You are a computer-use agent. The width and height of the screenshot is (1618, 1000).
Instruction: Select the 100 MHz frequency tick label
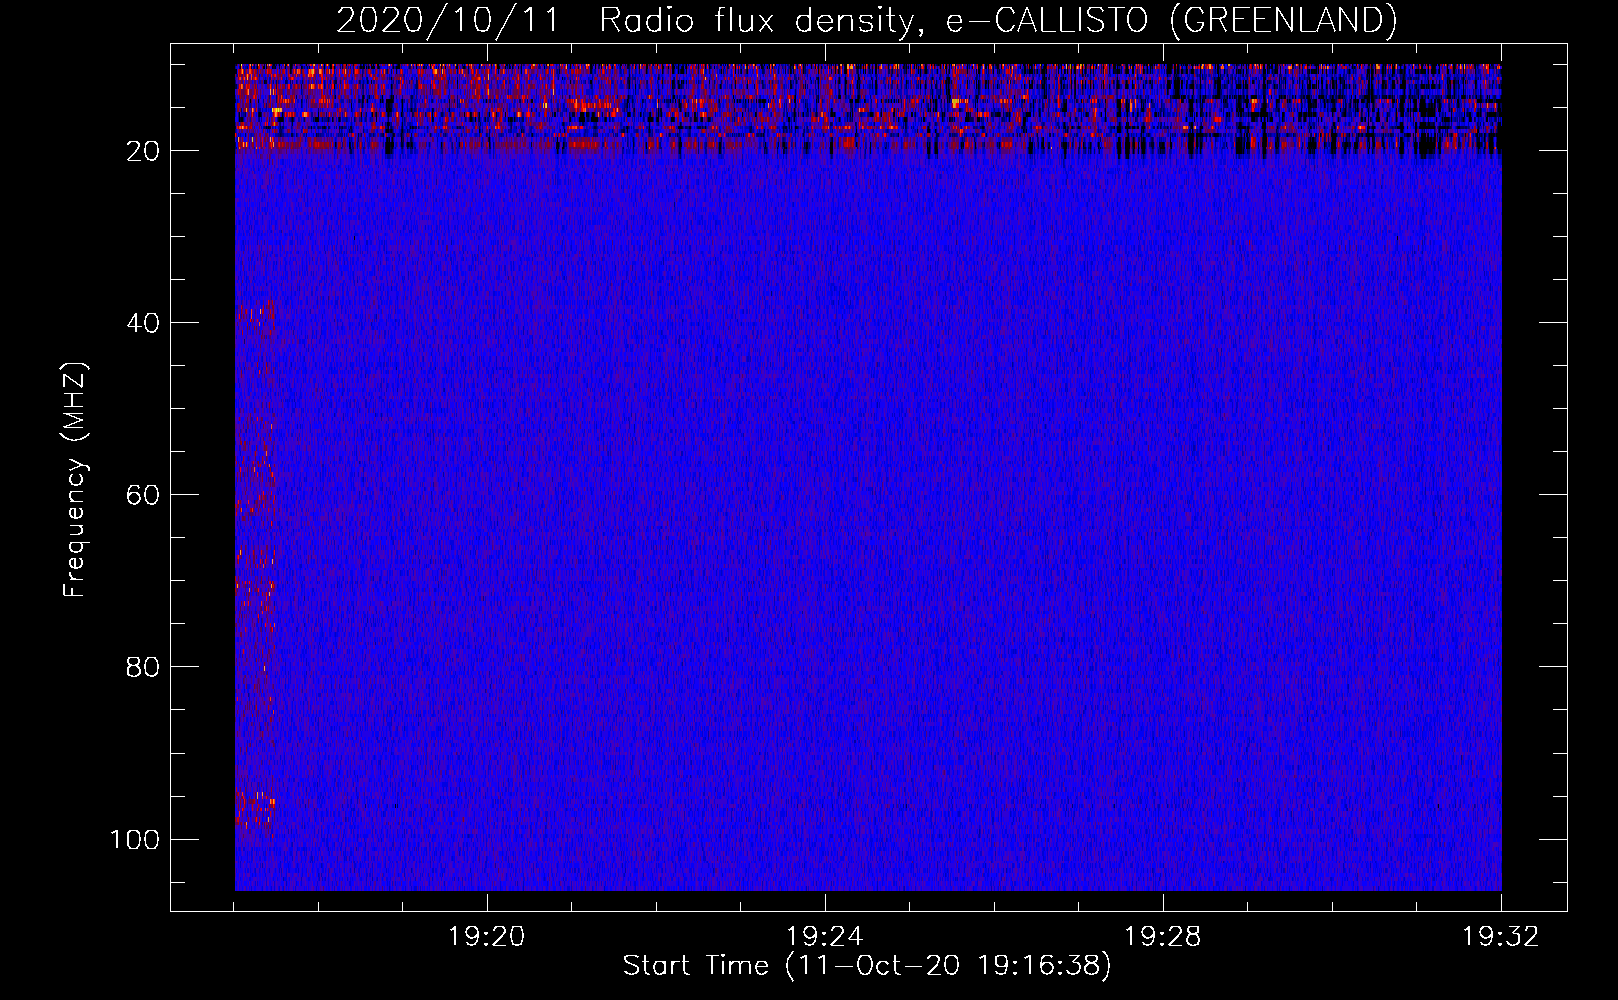tap(135, 839)
